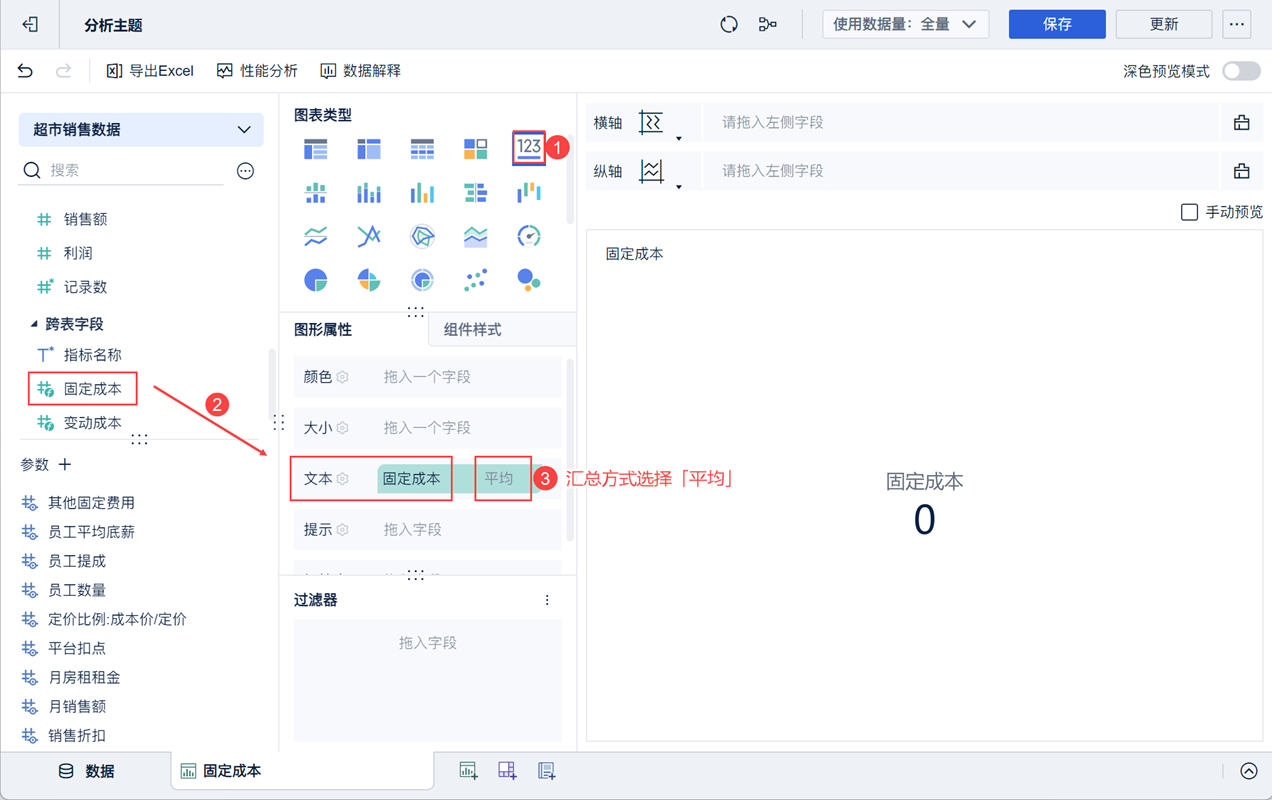1272x800 pixels.
Task: Click the undo arrow icon
Action: pyautogui.click(x=25, y=71)
